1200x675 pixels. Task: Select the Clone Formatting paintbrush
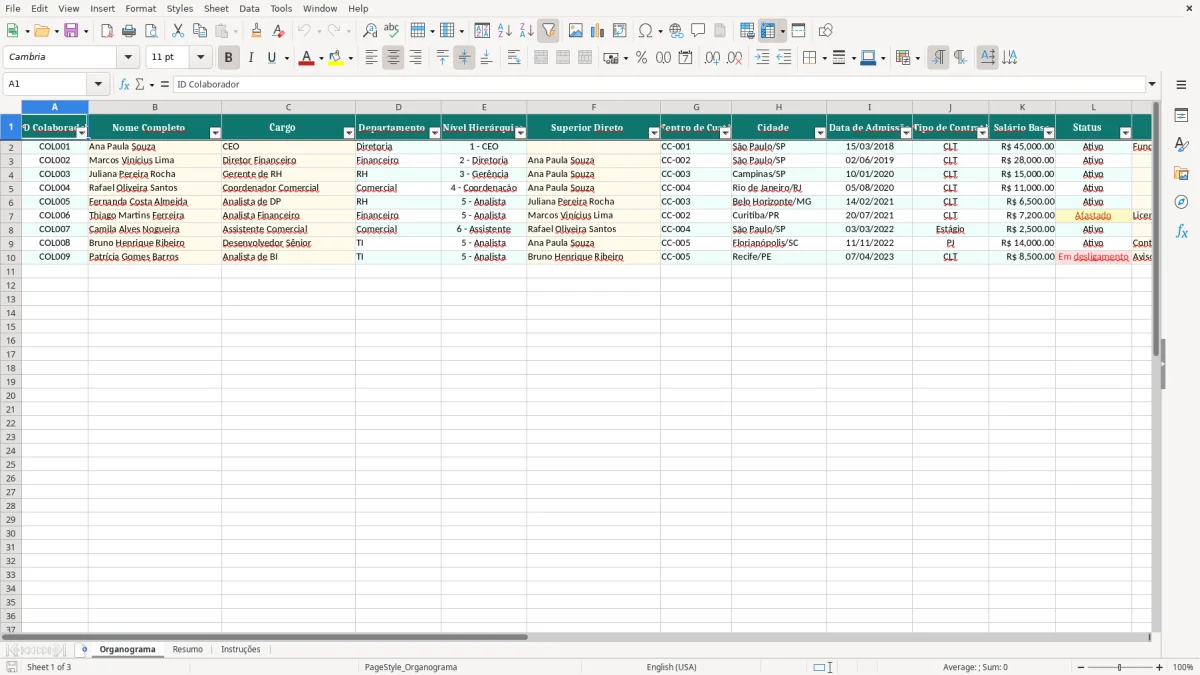coord(257,31)
